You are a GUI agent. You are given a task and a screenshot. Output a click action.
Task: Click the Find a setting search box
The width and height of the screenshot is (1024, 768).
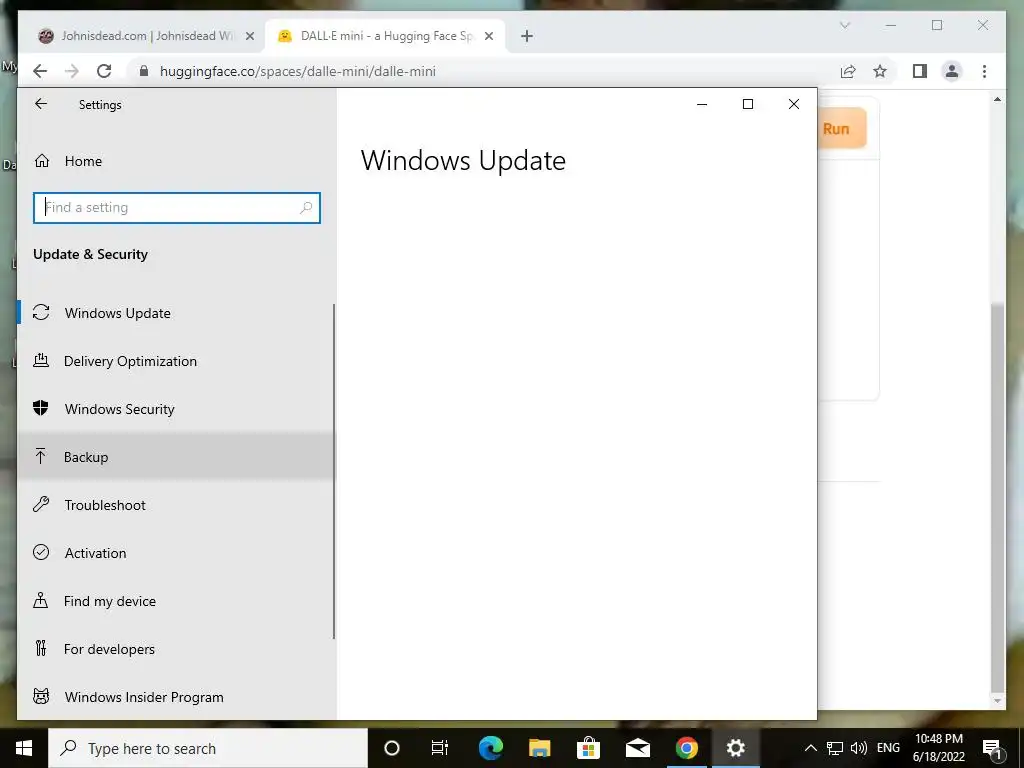pyautogui.click(x=176, y=208)
